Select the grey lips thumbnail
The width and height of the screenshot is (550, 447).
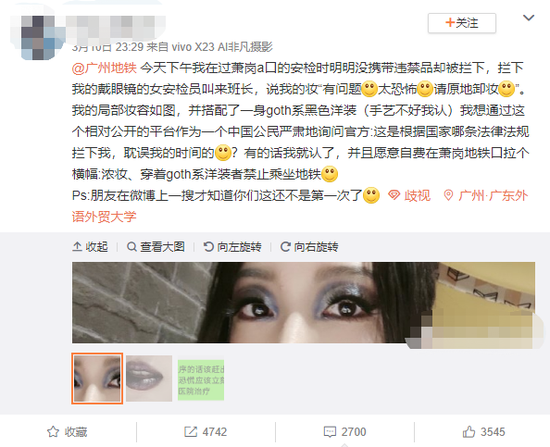(149, 378)
